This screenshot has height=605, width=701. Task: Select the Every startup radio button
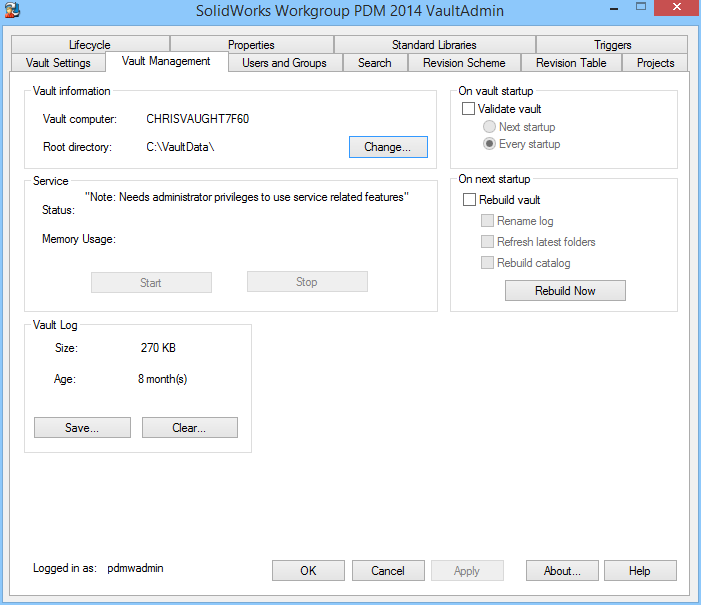click(x=489, y=144)
